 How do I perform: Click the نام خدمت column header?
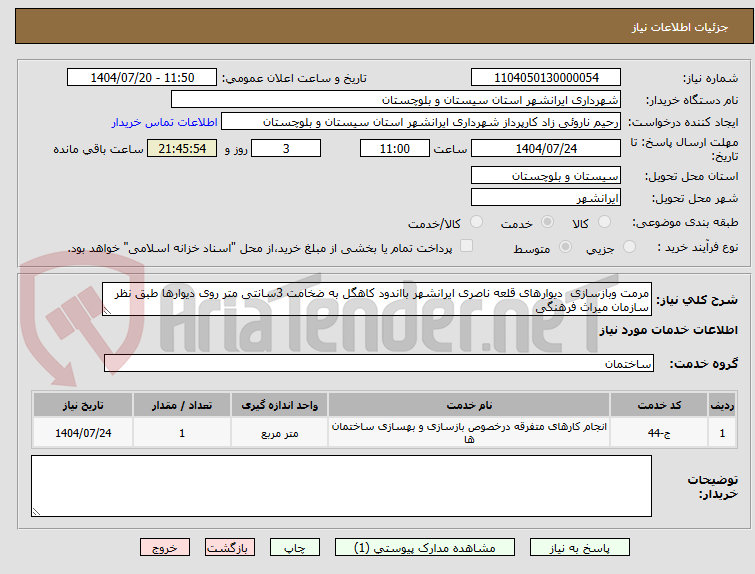[469, 405]
